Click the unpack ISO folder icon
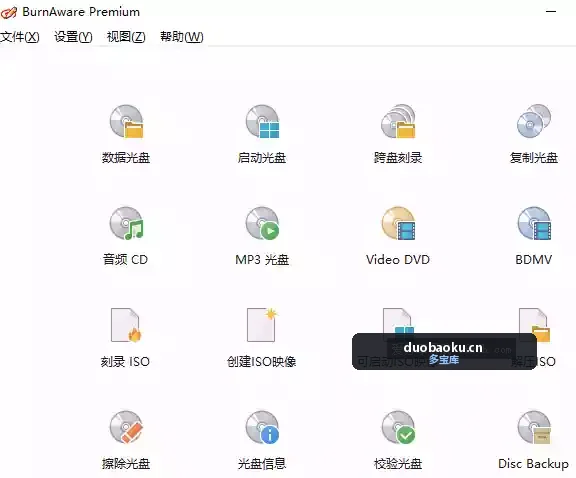The image size is (576, 478). click(x=534, y=325)
